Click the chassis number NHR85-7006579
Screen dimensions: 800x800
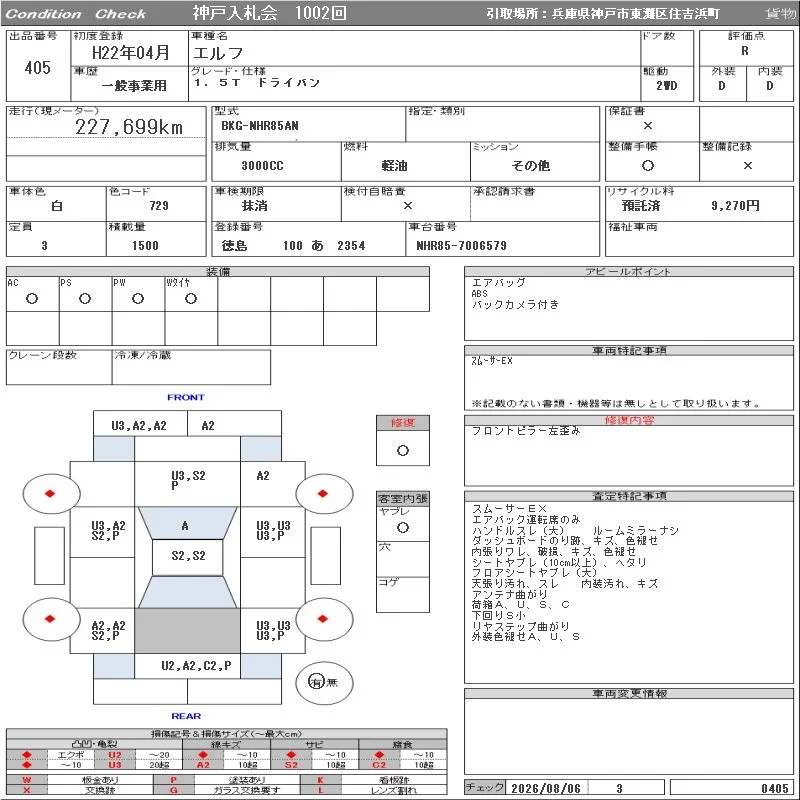461,246
